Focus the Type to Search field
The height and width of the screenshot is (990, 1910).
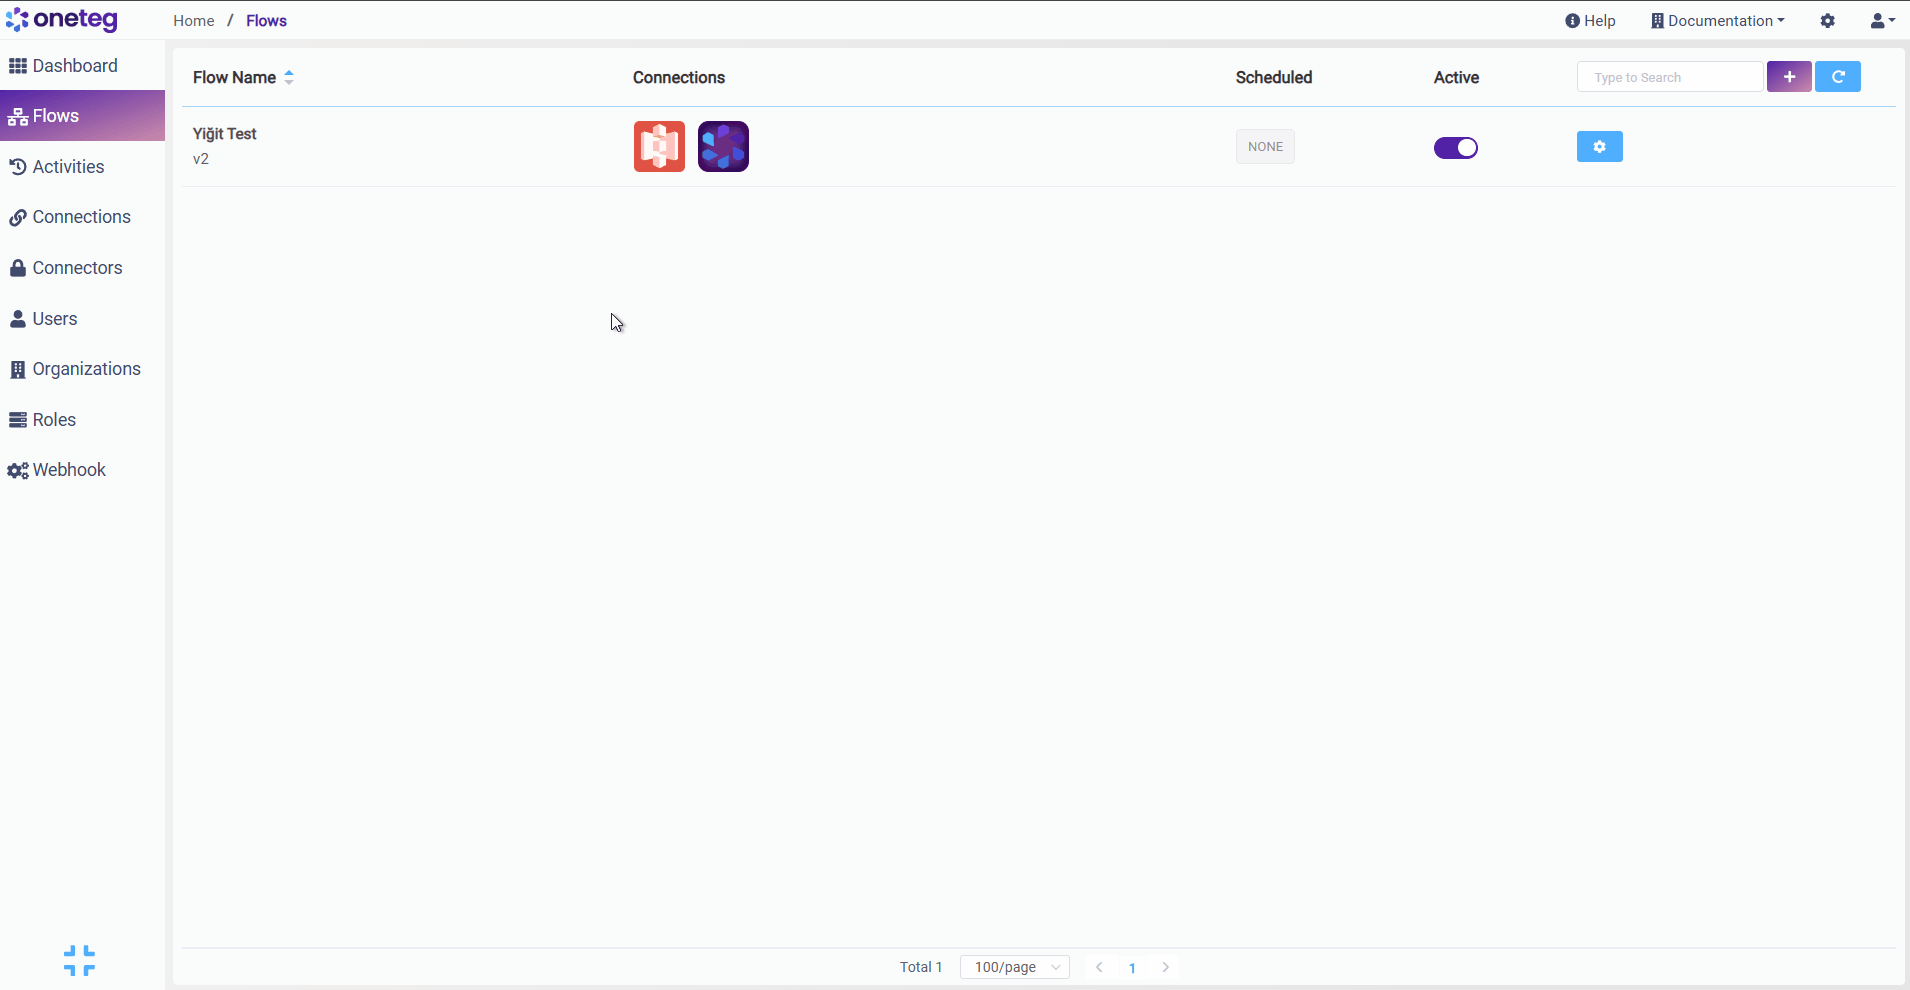1668,77
